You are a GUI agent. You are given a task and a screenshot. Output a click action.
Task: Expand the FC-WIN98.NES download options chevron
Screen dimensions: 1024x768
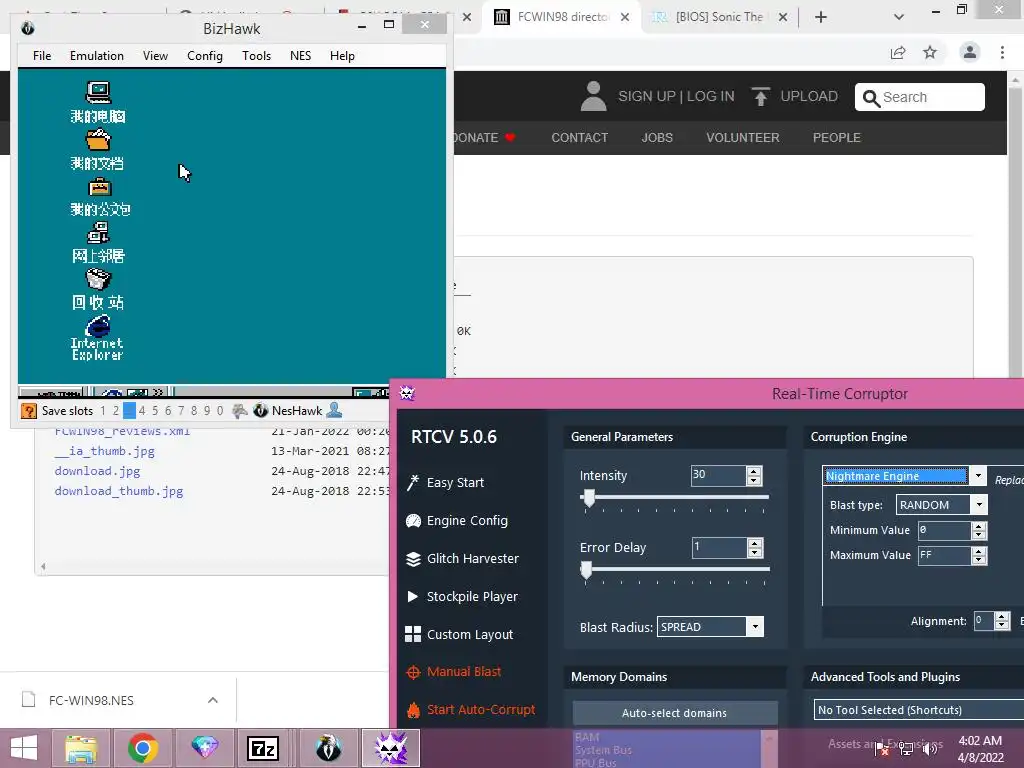point(212,700)
